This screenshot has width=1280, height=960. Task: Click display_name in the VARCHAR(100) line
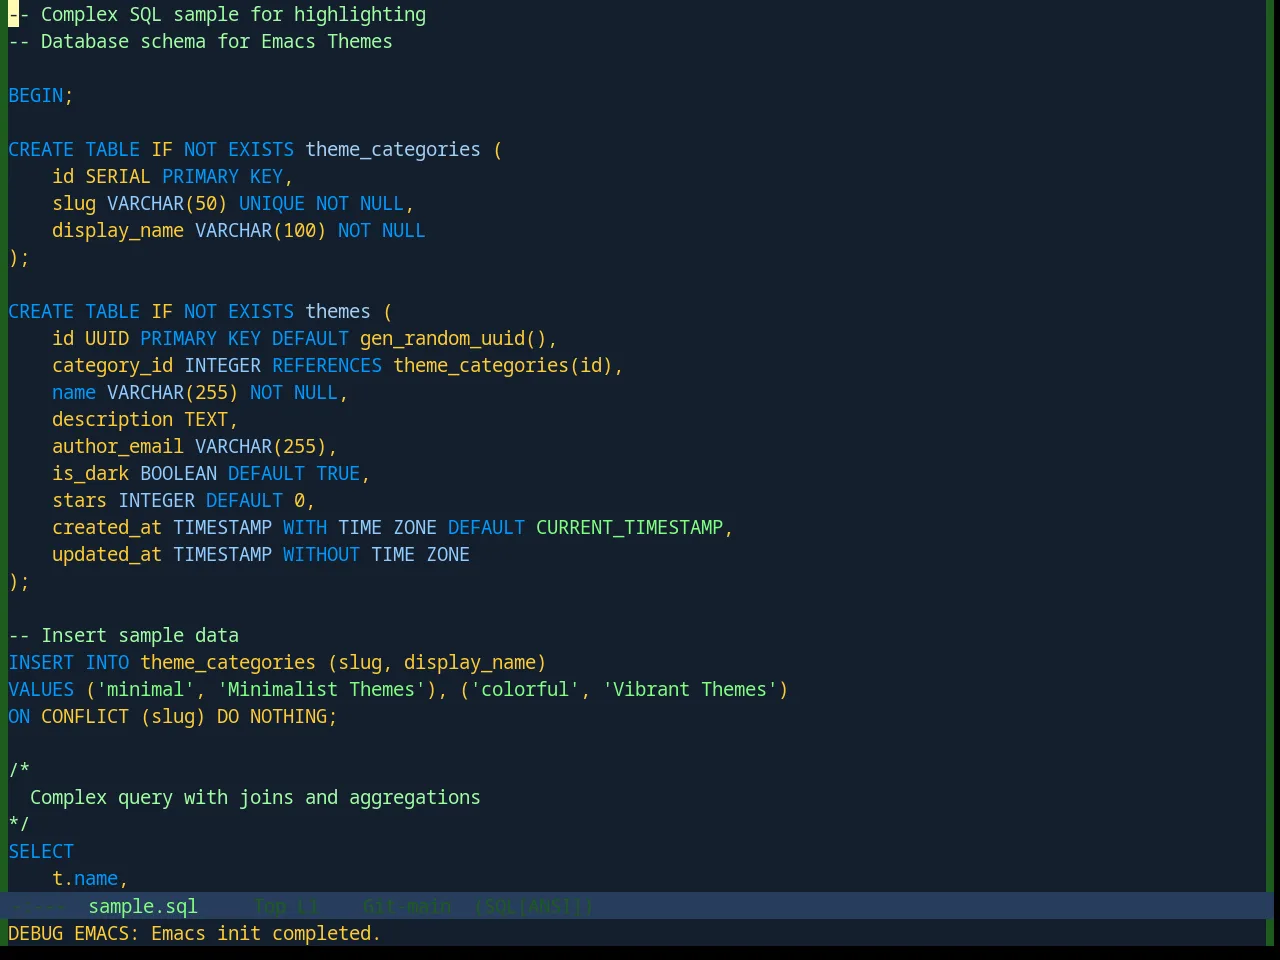(x=118, y=231)
